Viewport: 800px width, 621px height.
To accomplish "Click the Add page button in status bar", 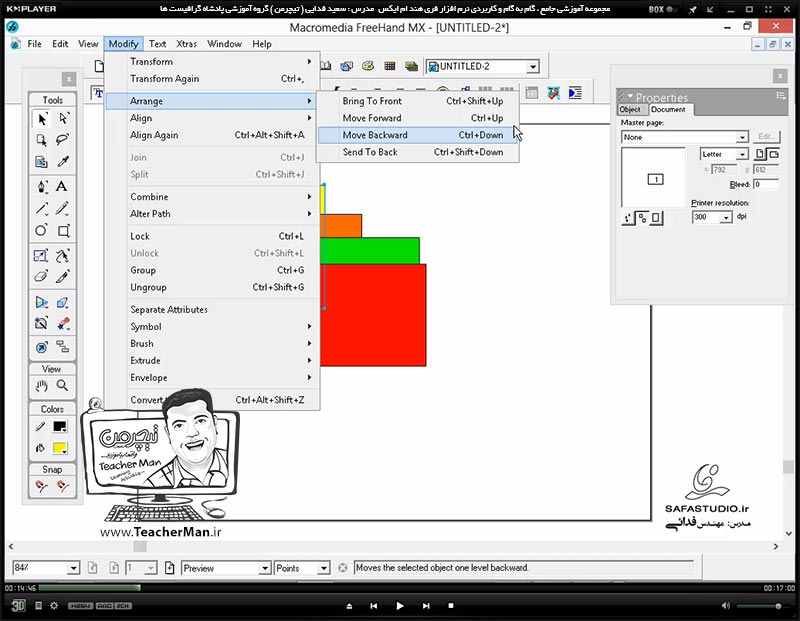I will coord(170,568).
